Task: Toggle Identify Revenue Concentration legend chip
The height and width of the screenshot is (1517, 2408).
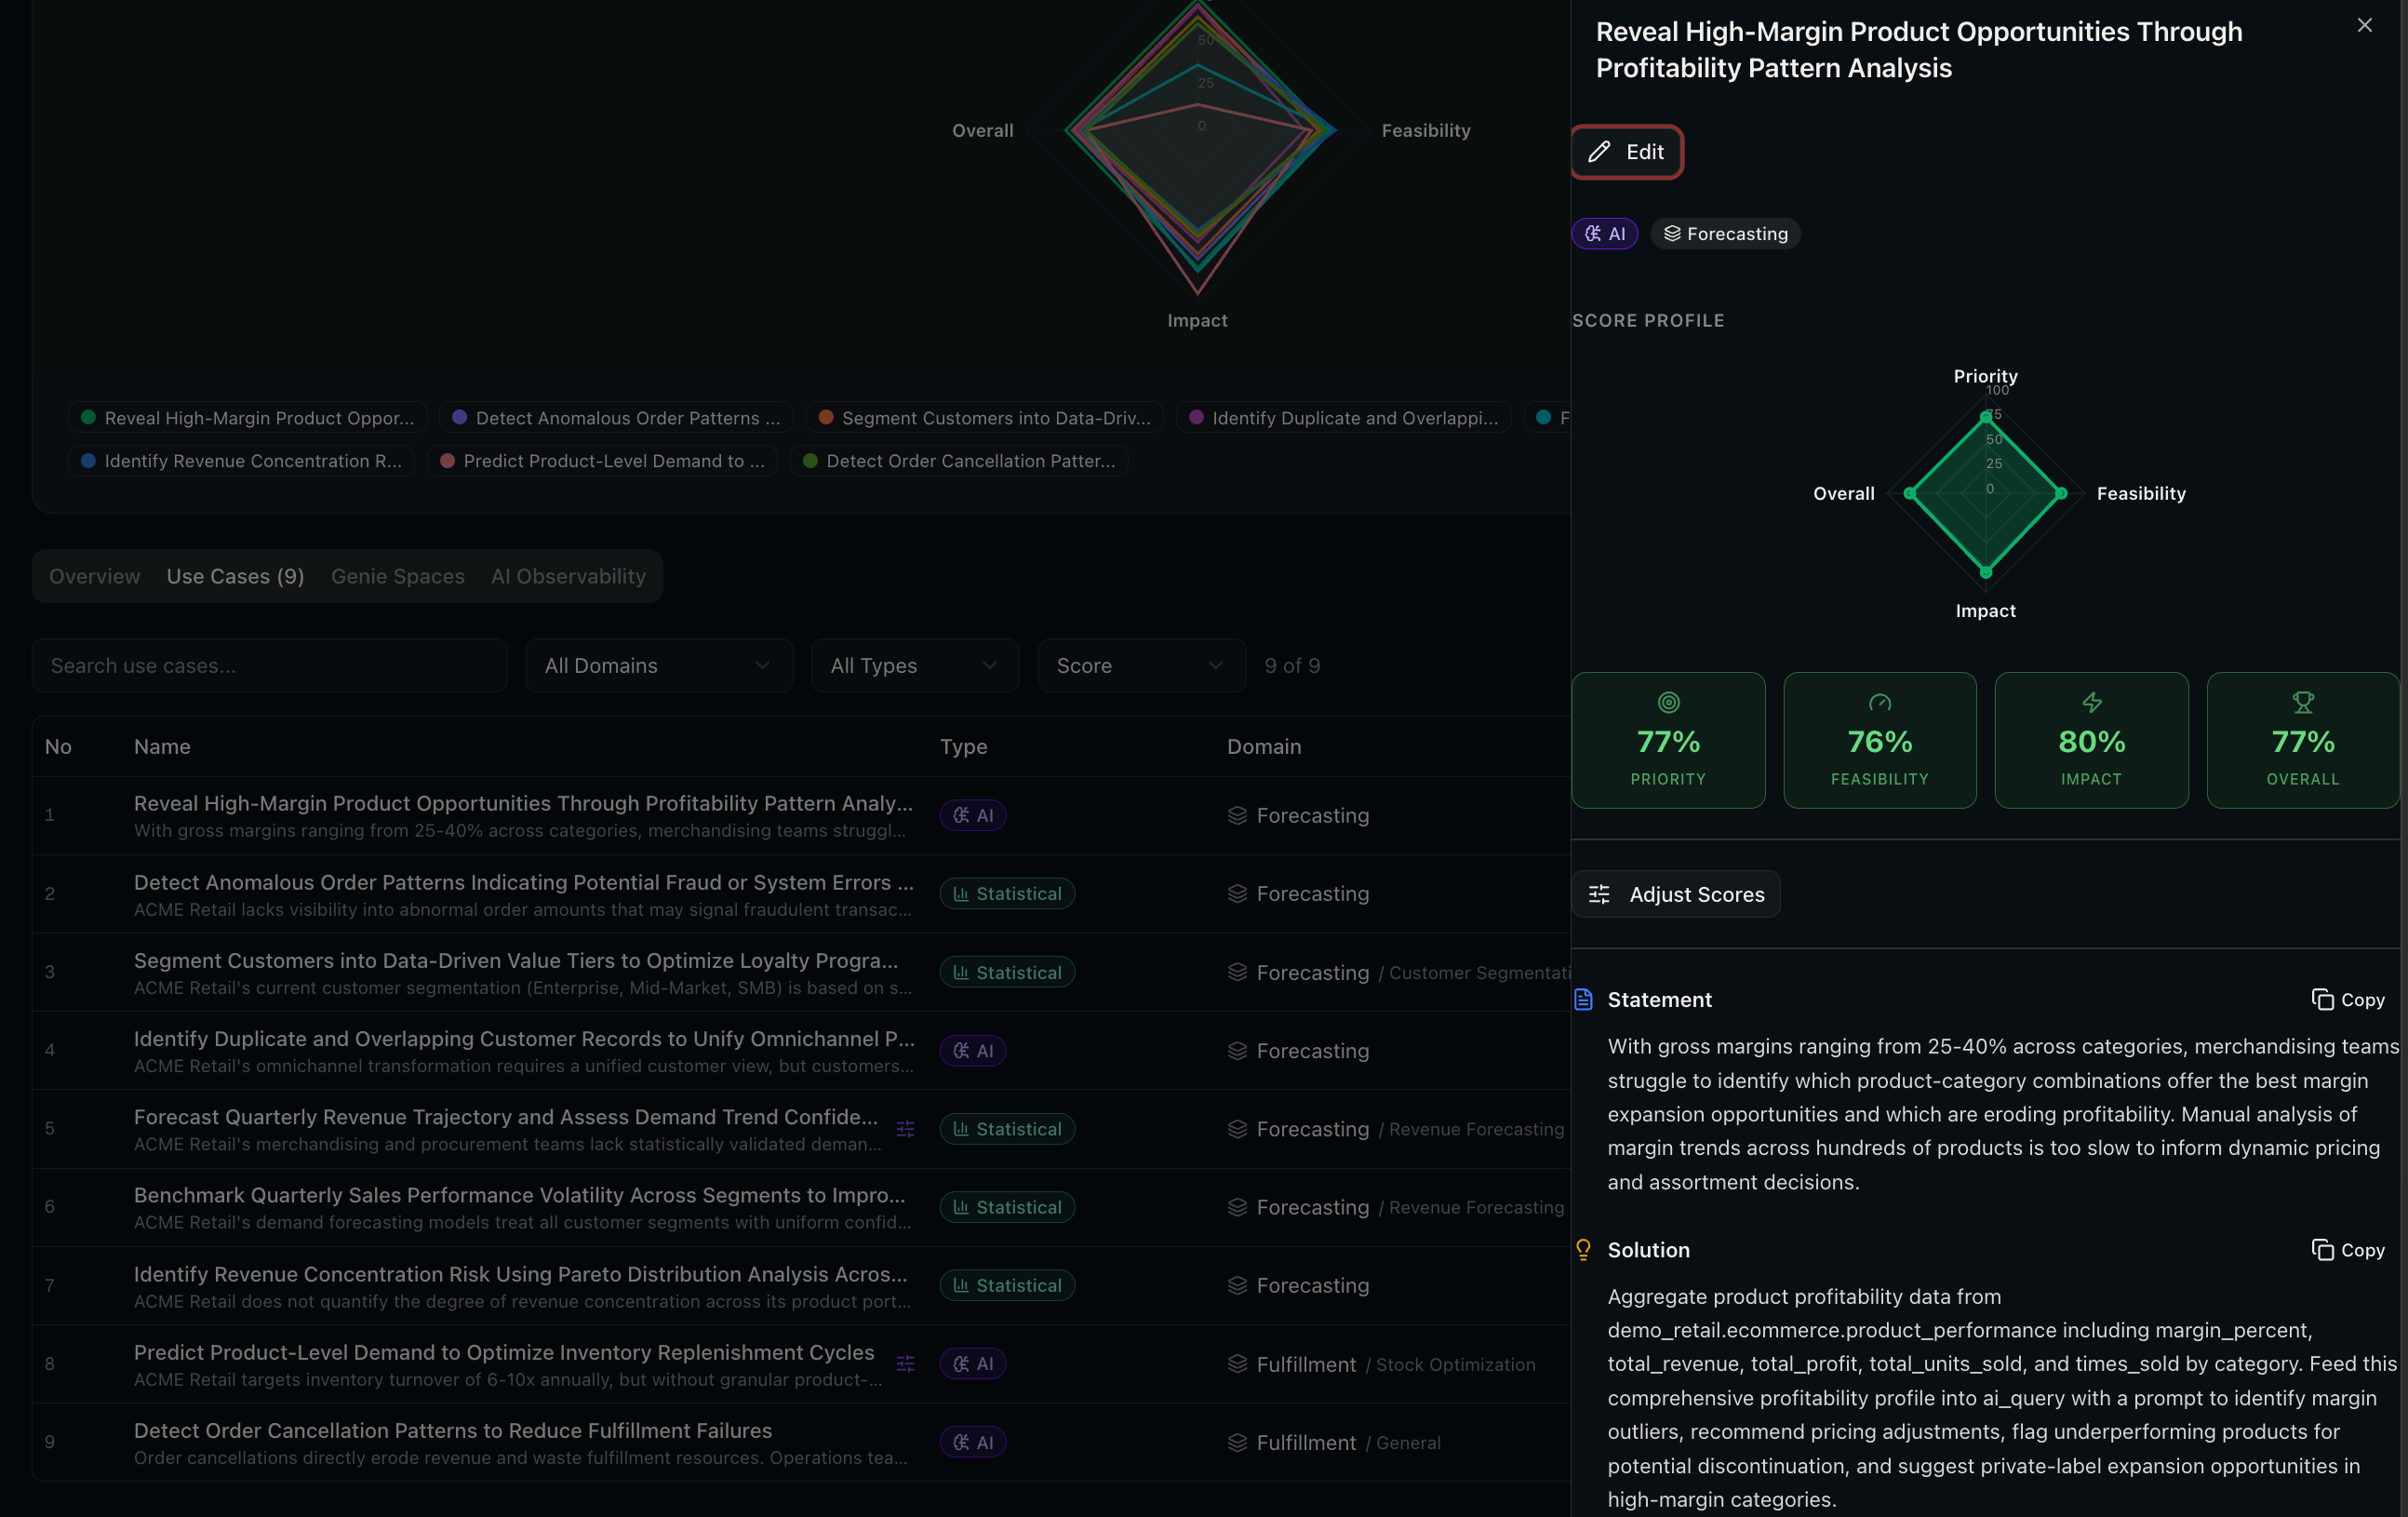Action: [x=241, y=461]
